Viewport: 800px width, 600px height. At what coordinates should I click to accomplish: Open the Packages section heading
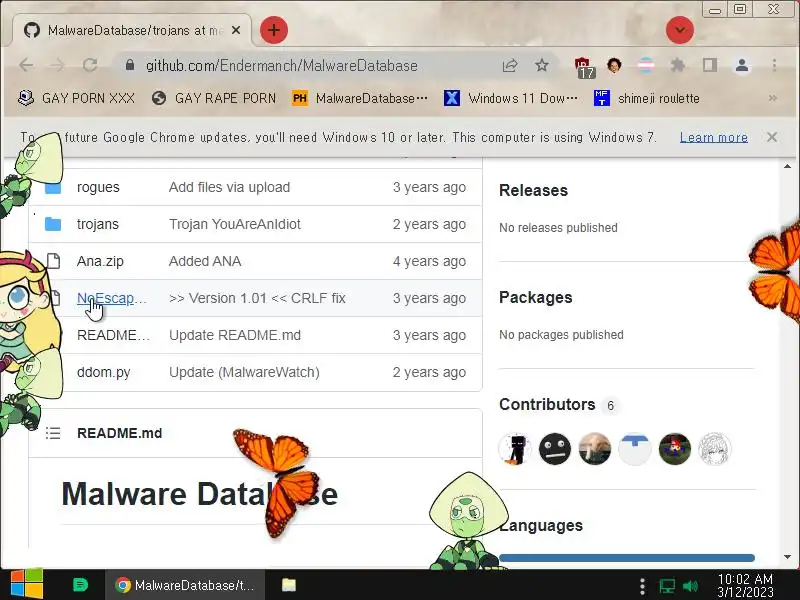(536, 297)
